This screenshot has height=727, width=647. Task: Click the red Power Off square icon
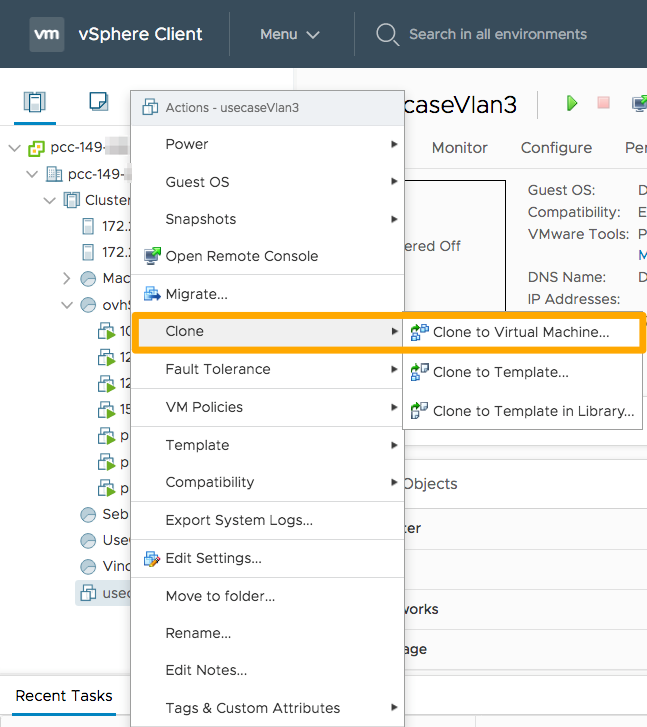pos(603,103)
